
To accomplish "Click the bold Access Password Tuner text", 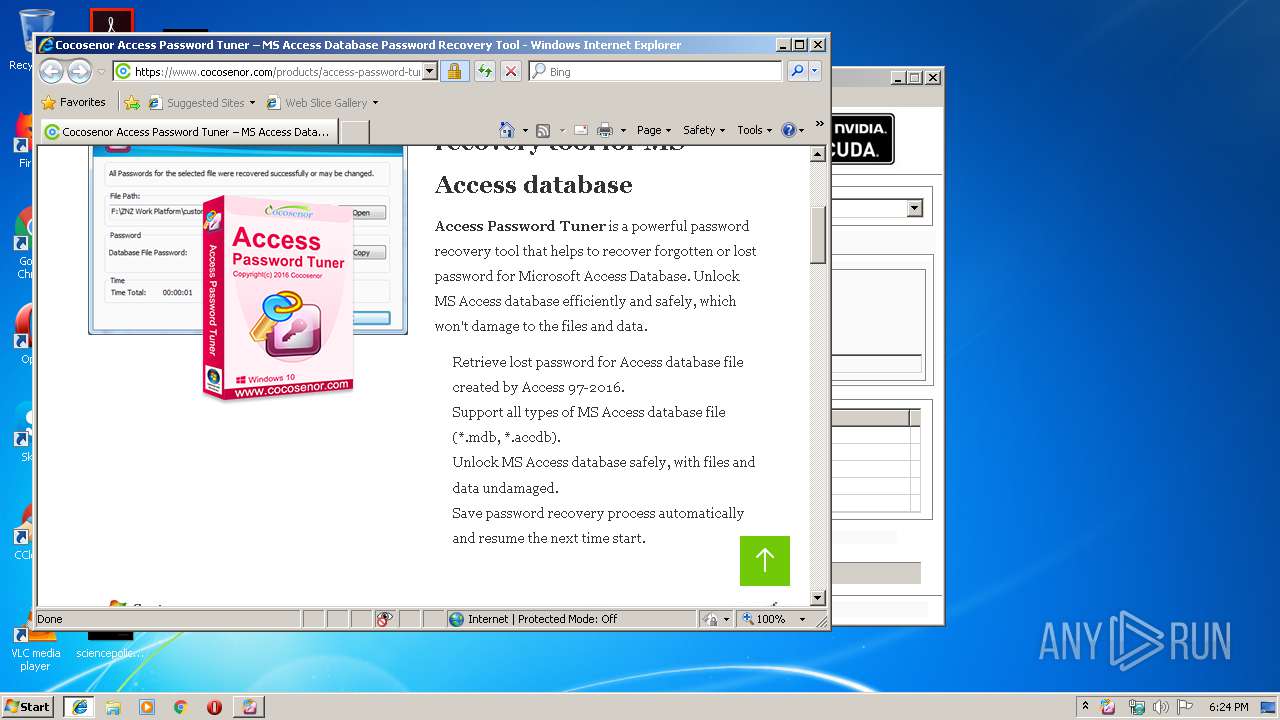I will coord(520,226).
